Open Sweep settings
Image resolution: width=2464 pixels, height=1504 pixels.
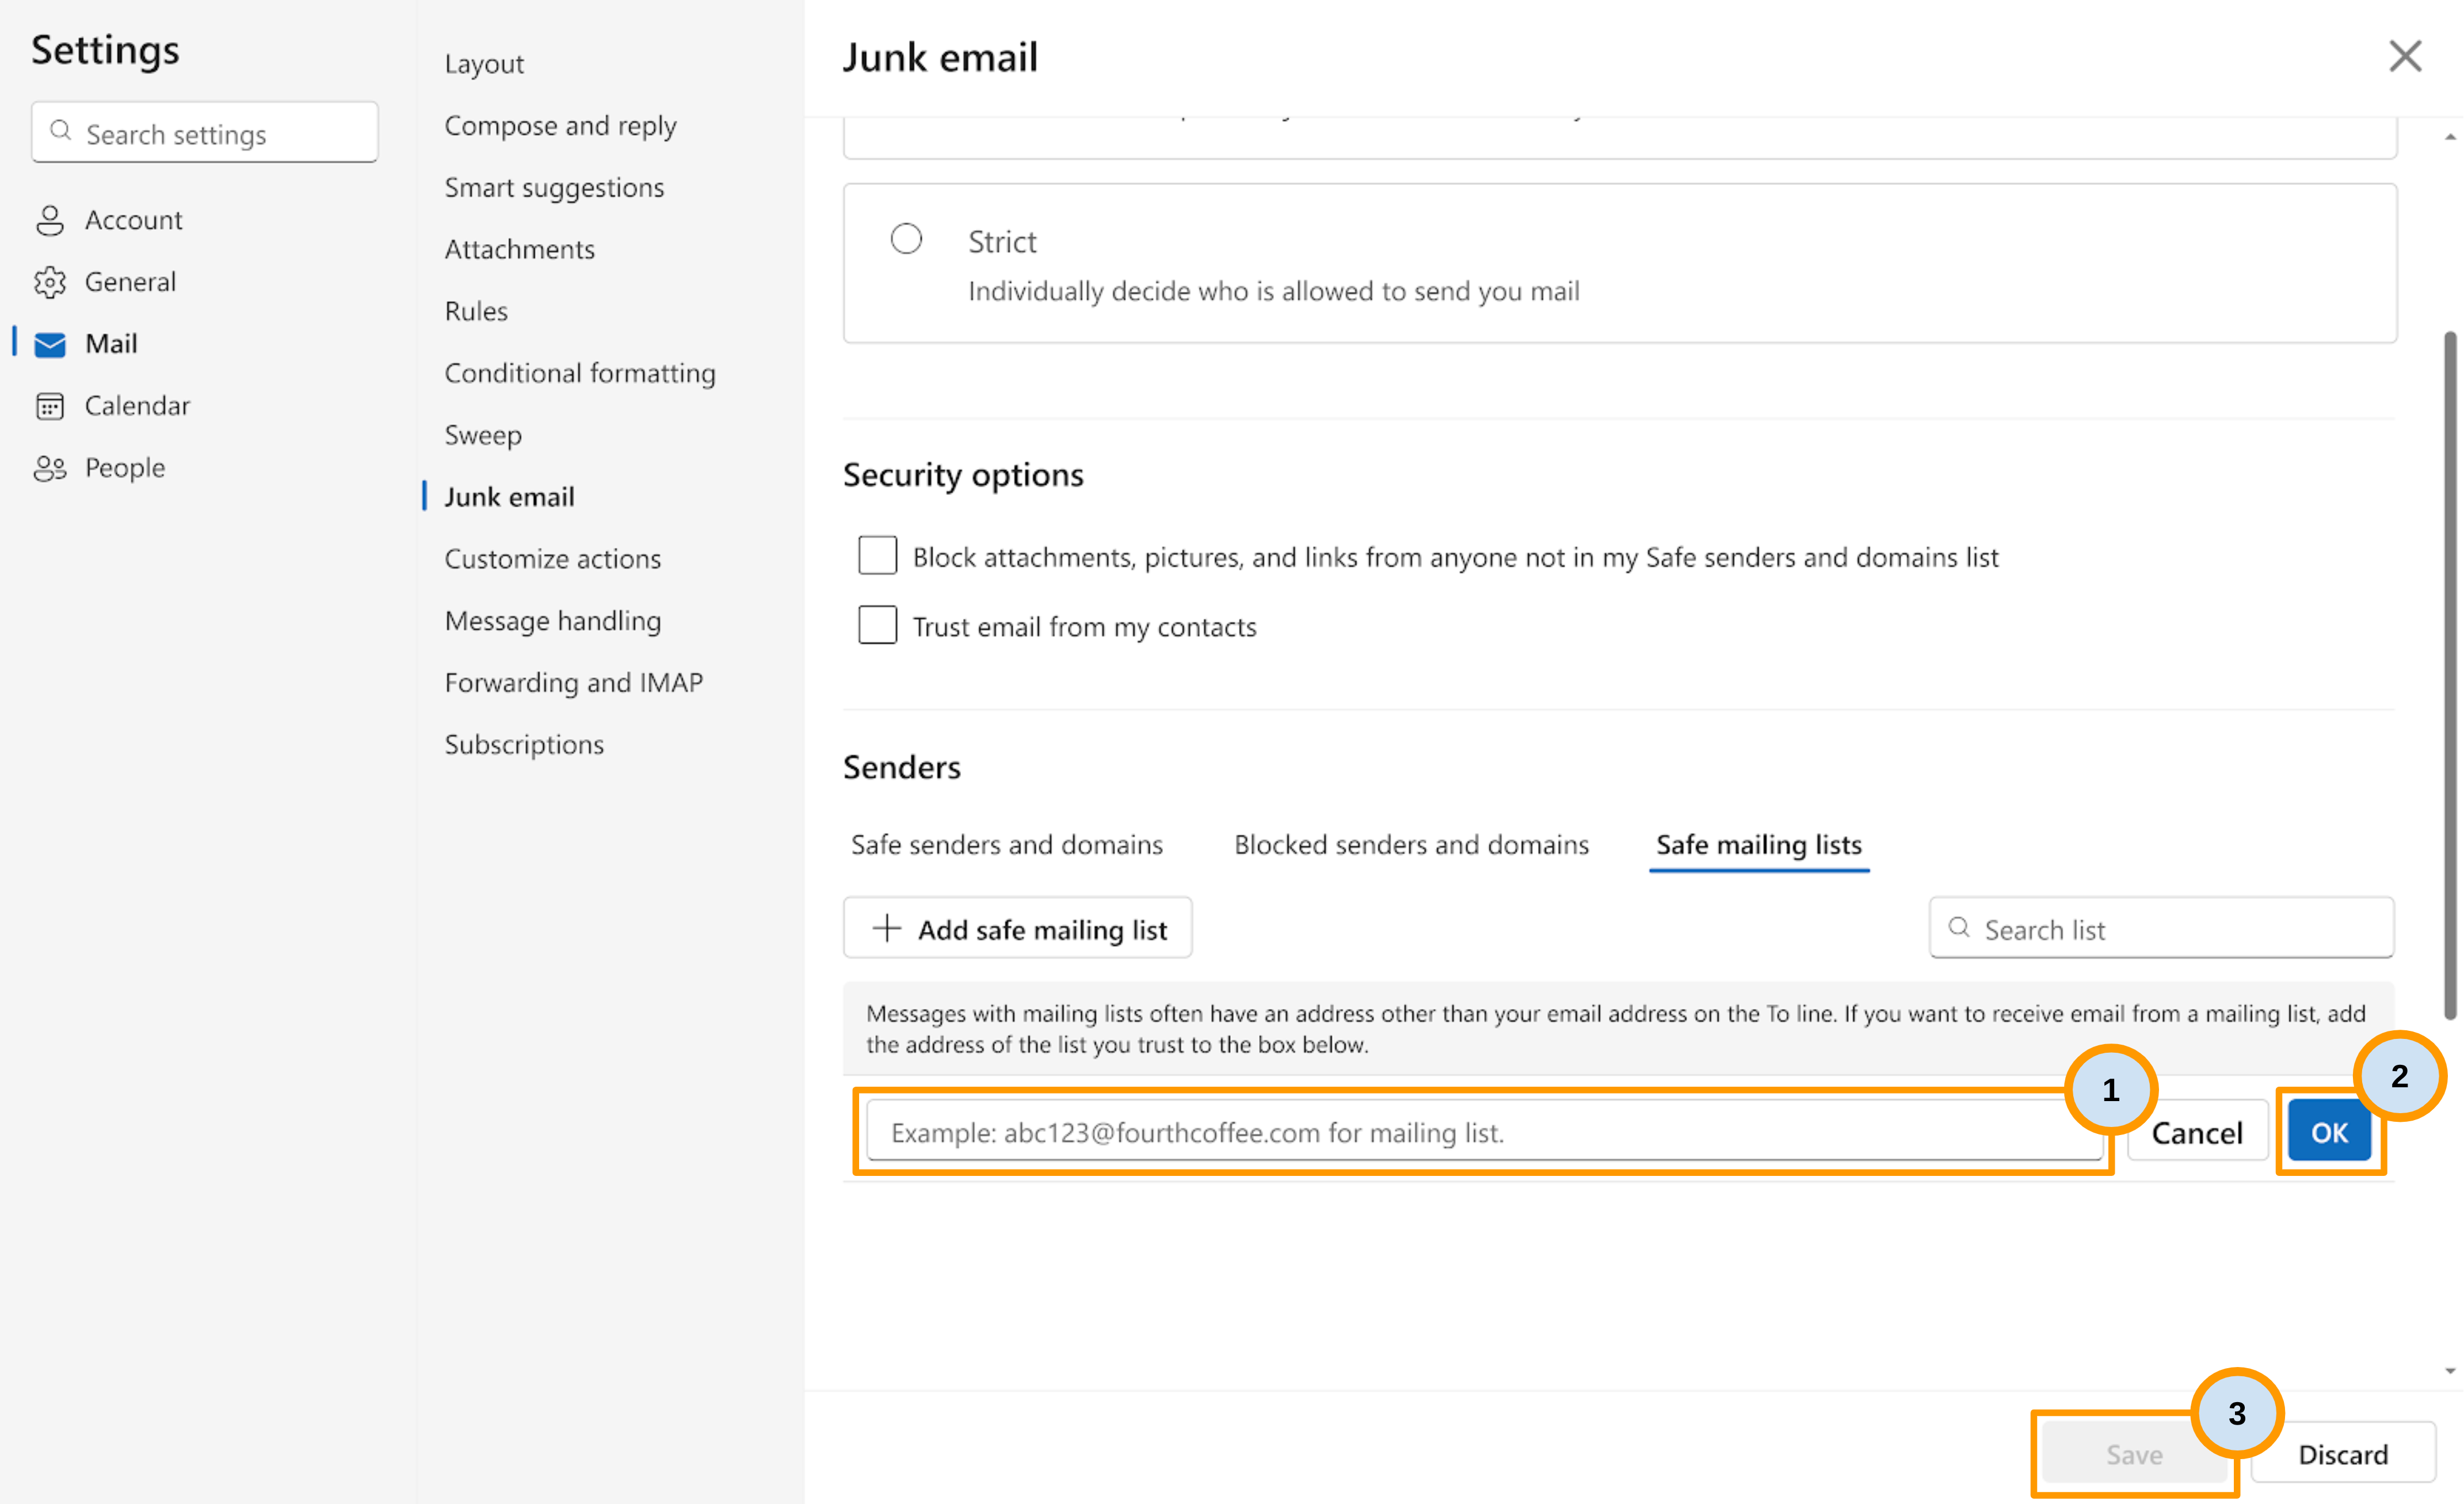(x=483, y=436)
